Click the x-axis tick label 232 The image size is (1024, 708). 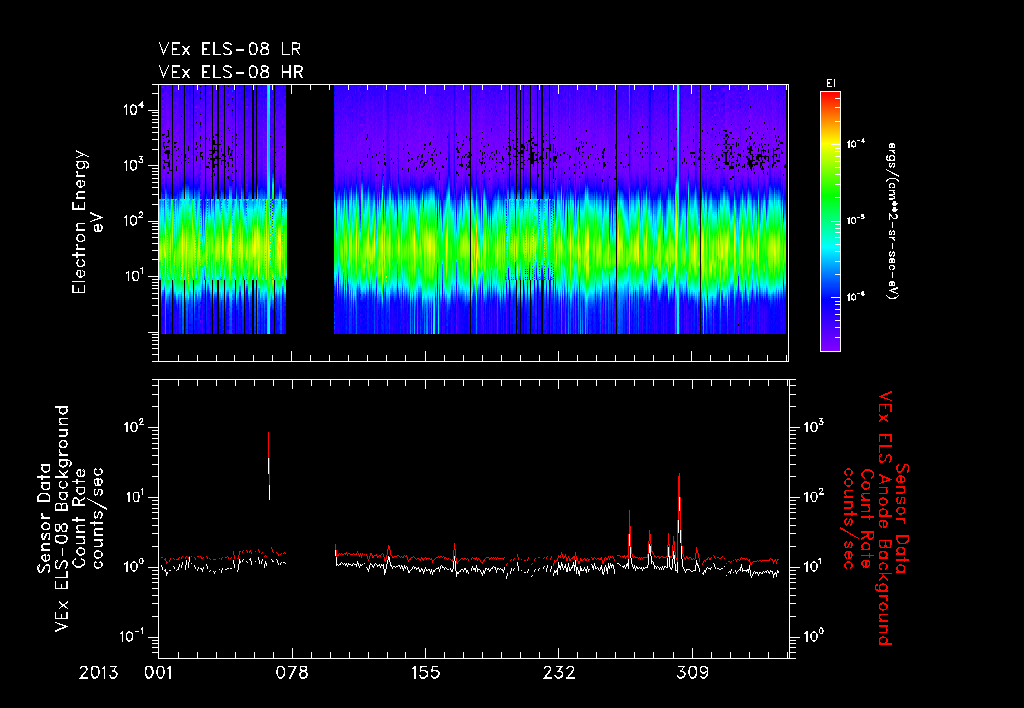point(558,673)
